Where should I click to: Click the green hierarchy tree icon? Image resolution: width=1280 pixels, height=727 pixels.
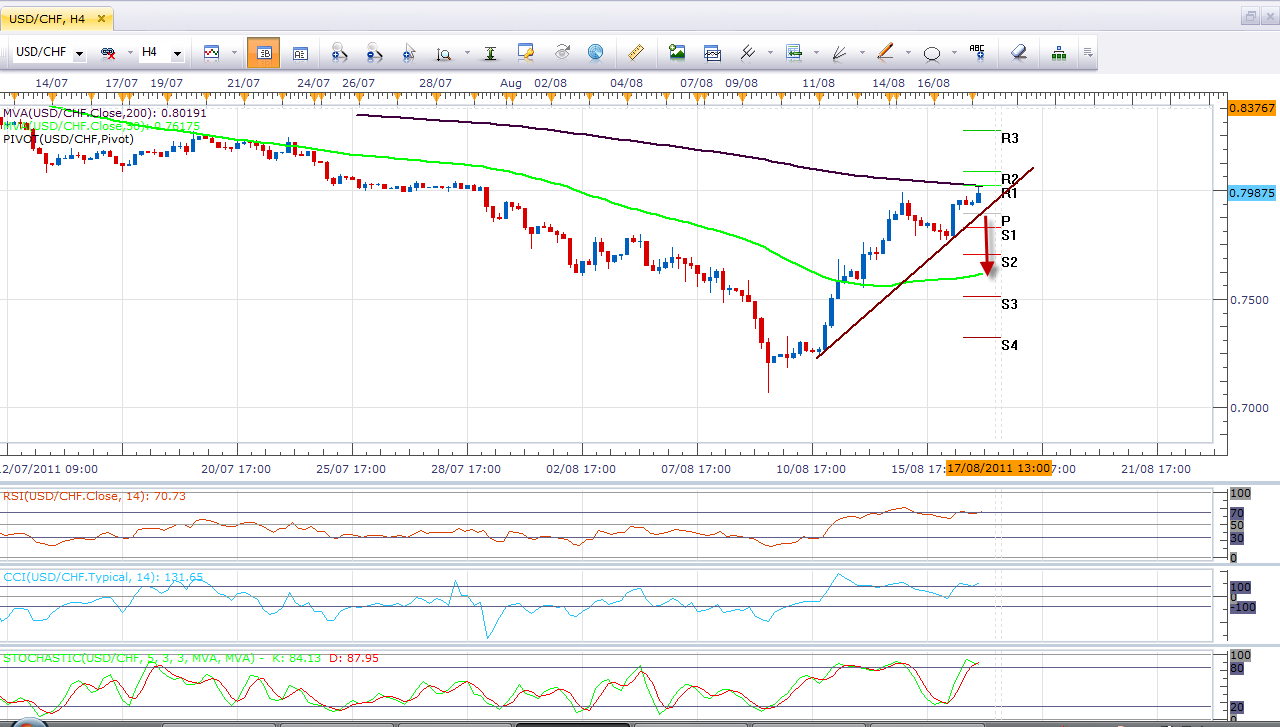coord(1058,52)
